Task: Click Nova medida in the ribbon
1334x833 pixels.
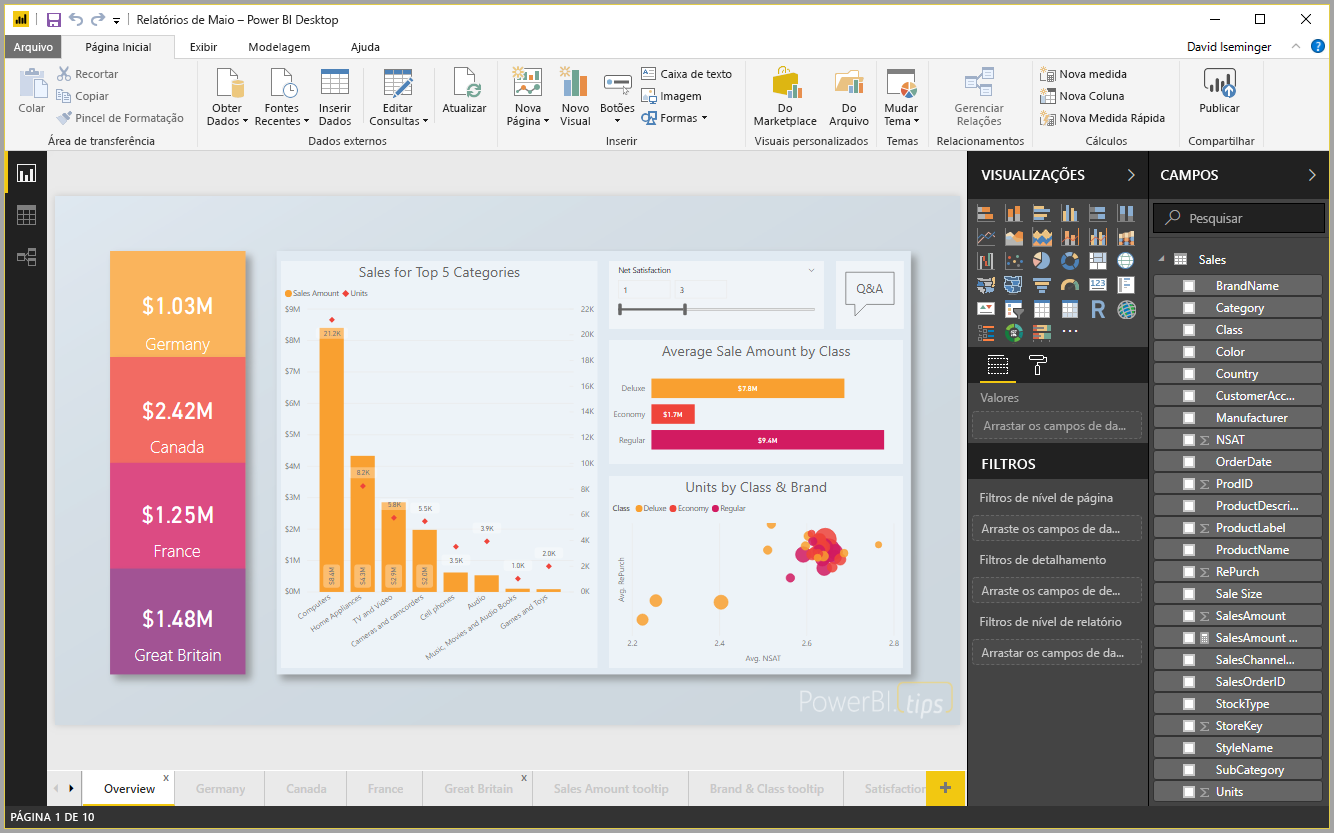Action: point(1084,74)
